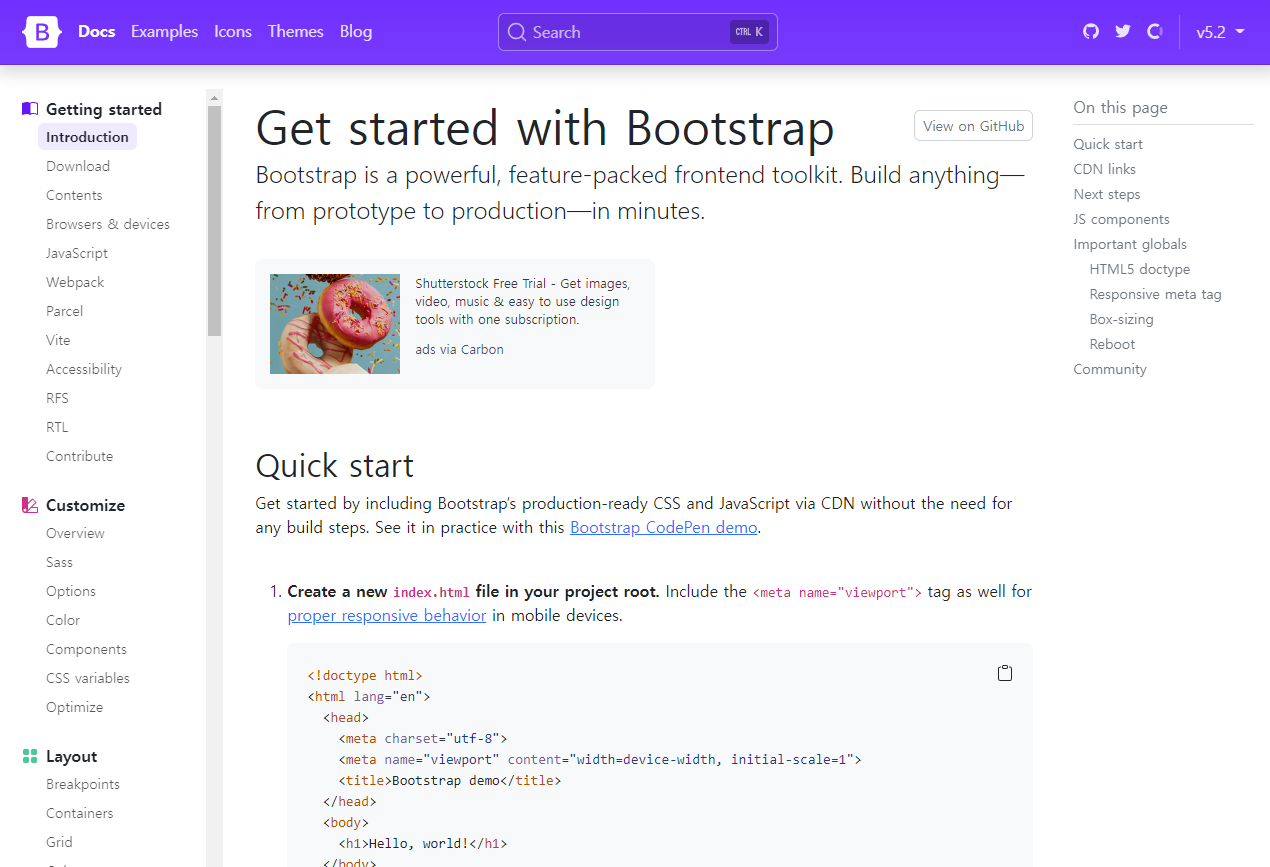Open Accessibility in the sidebar
The height and width of the screenshot is (867, 1270).
(84, 369)
